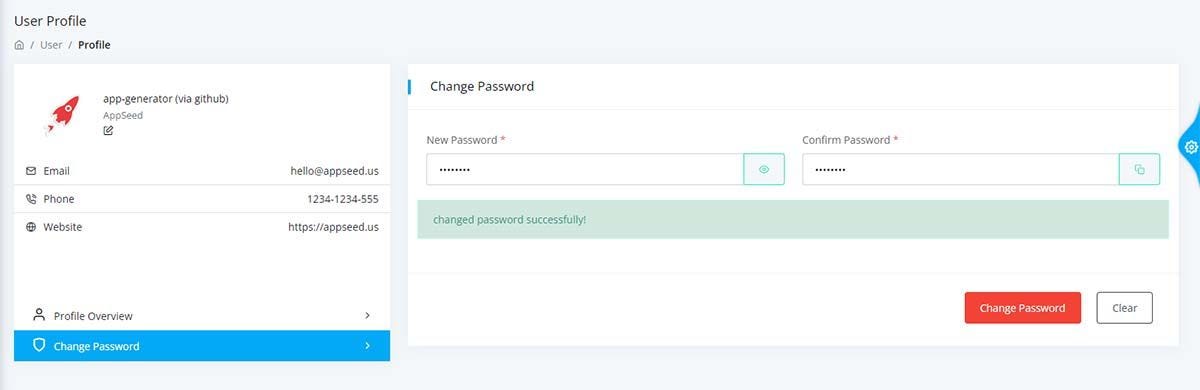The image size is (1200, 390).
Task: Click the confirm password copy icon button
Action: click(1139, 170)
